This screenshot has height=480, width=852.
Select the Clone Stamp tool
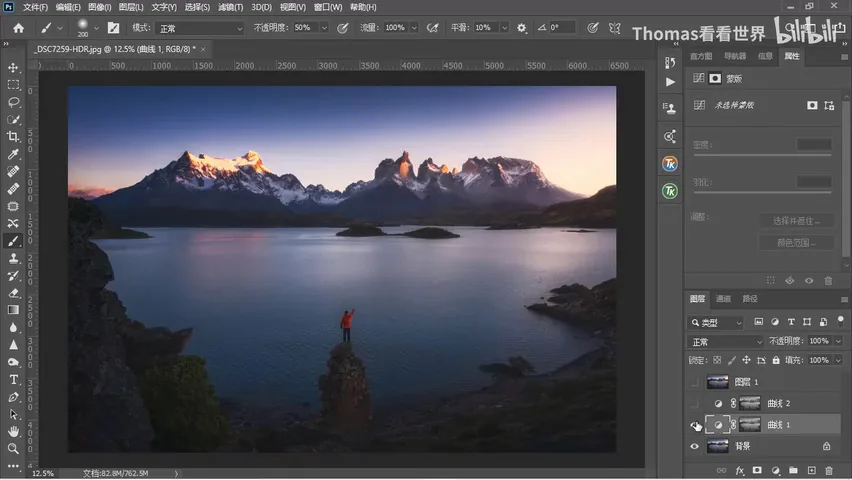13,258
